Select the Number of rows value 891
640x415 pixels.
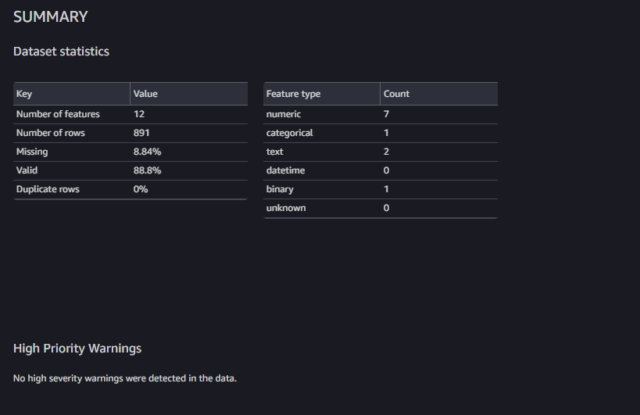141,133
